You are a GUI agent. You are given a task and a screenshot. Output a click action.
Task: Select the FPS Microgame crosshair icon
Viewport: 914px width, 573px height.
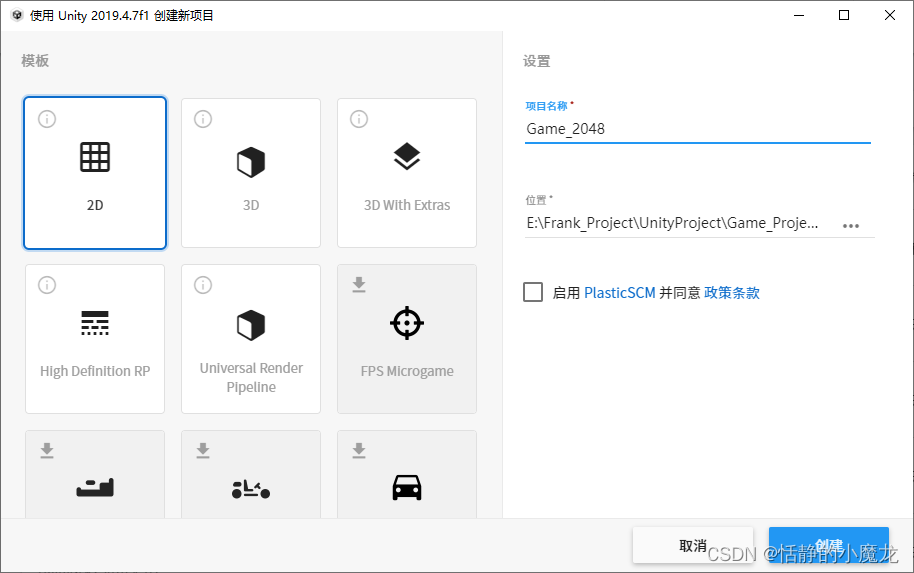point(407,323)
